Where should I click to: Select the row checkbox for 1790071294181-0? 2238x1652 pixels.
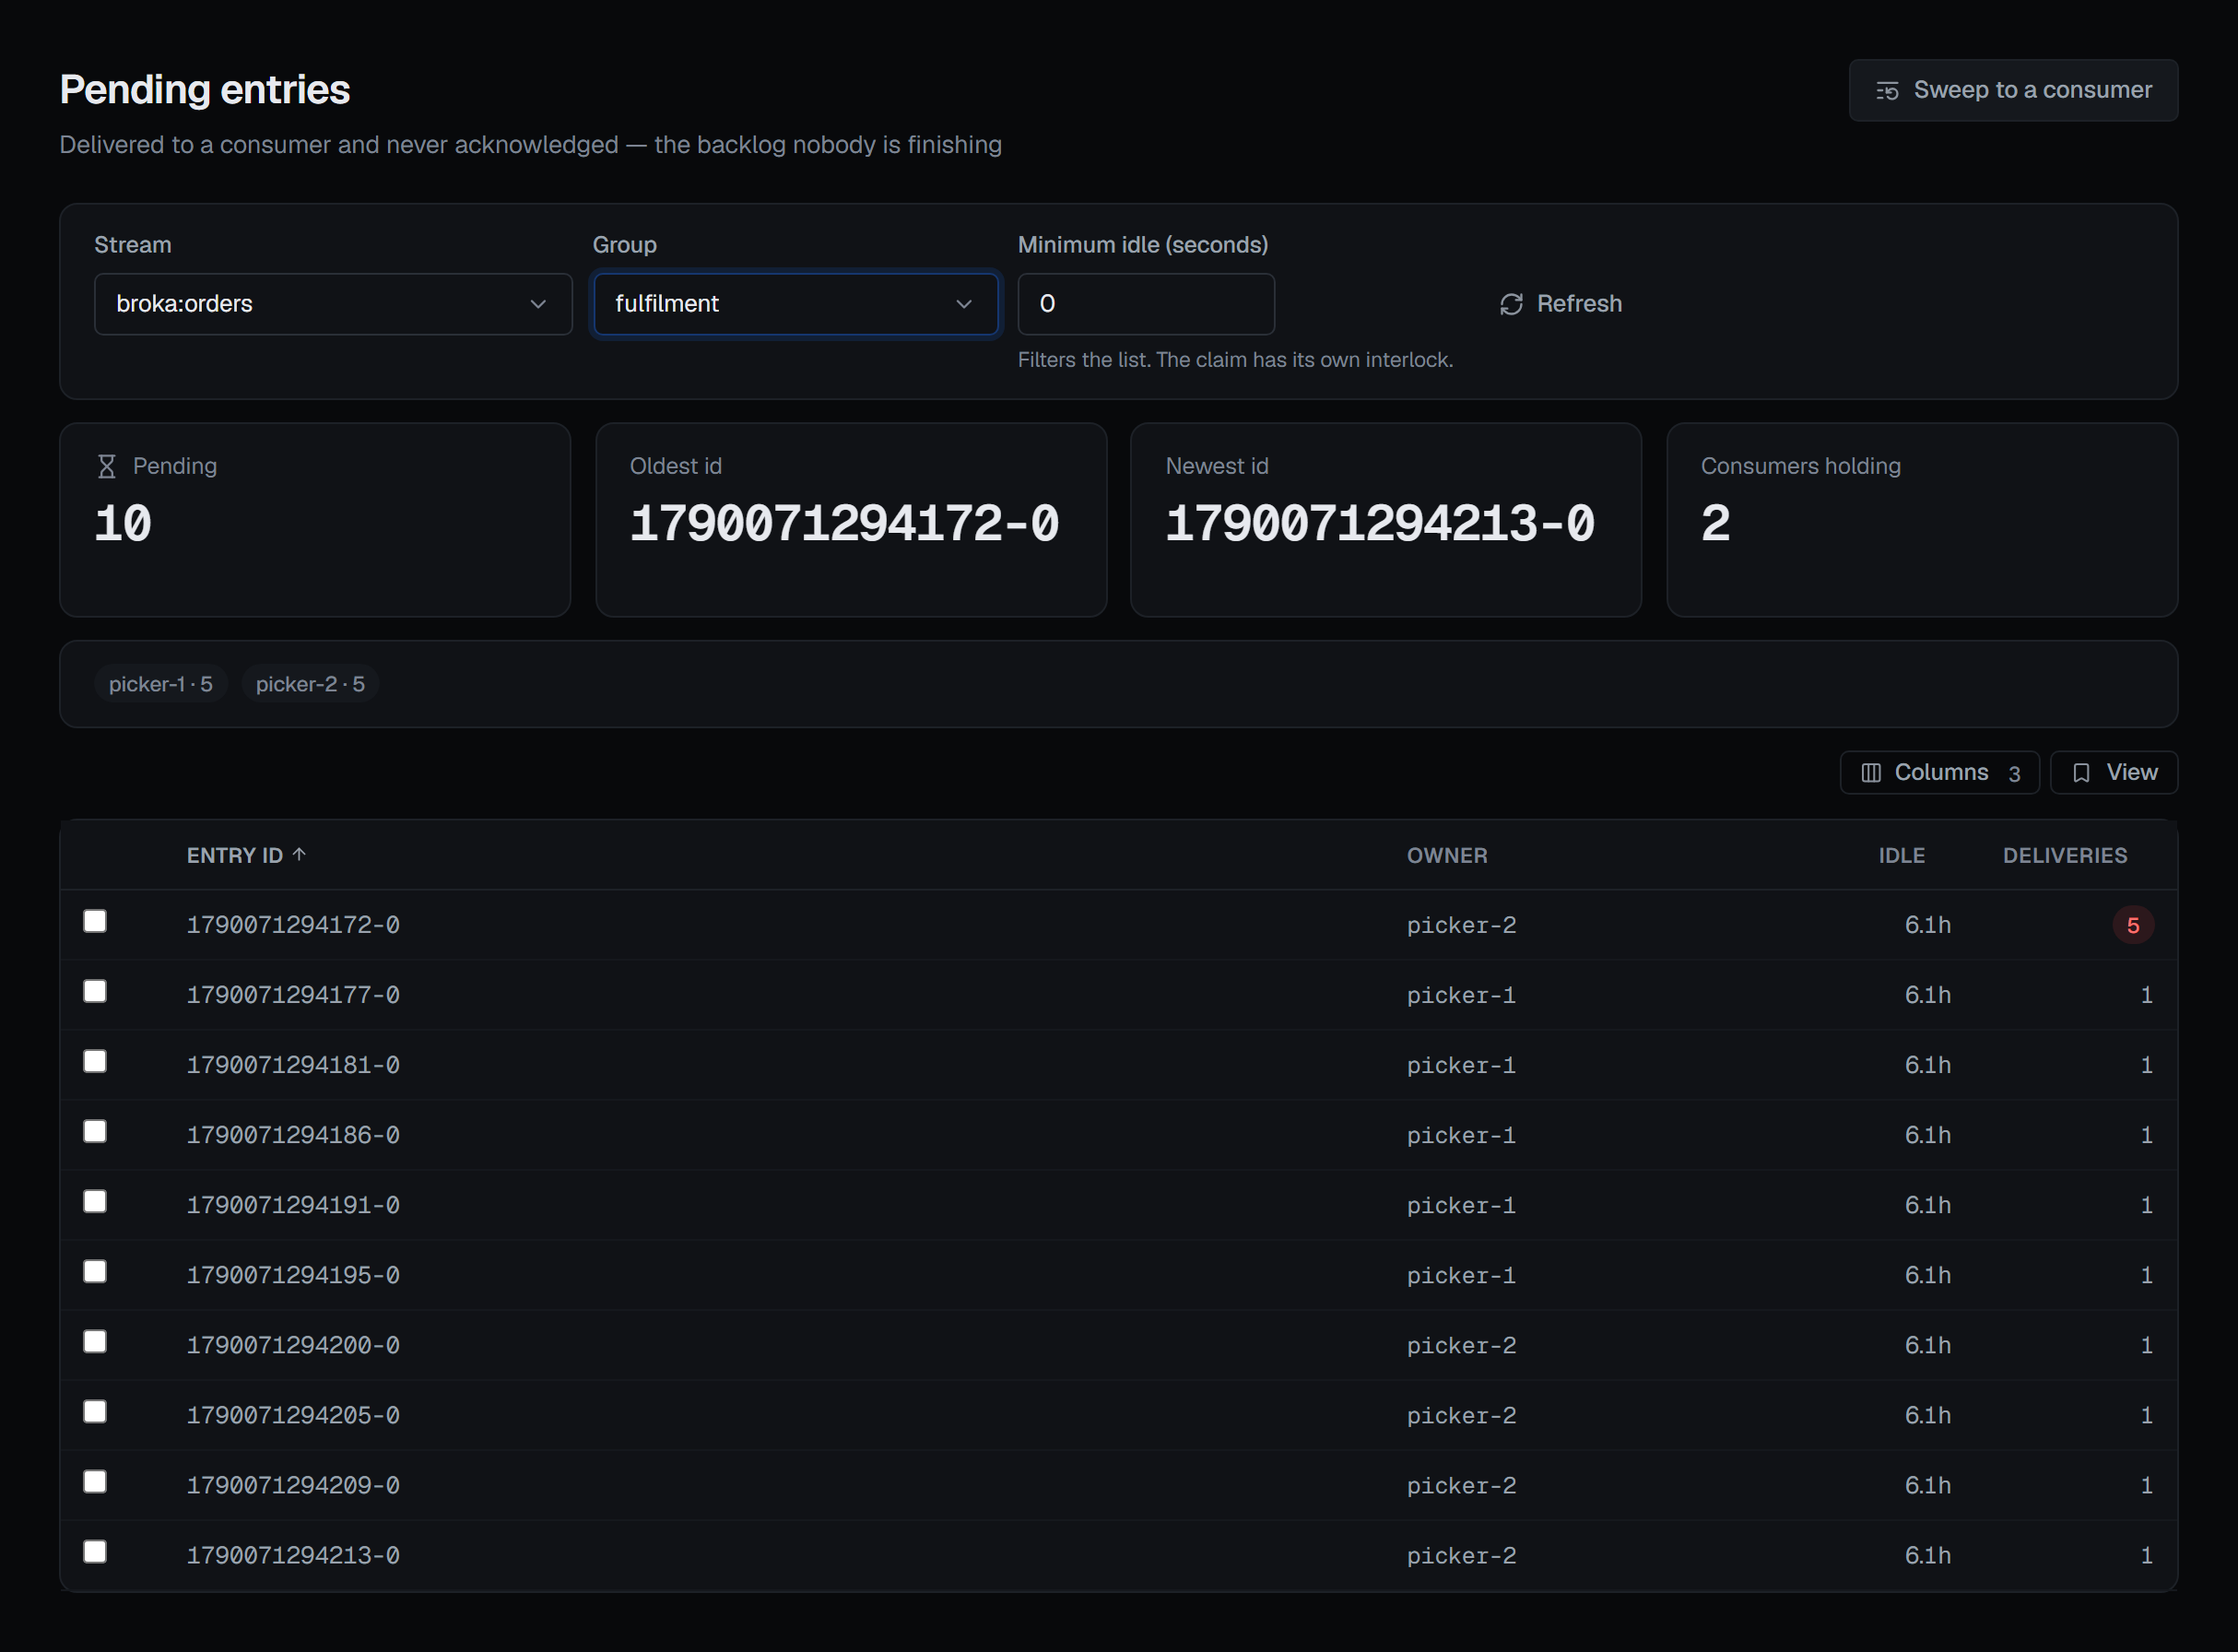pos(95,1061)
